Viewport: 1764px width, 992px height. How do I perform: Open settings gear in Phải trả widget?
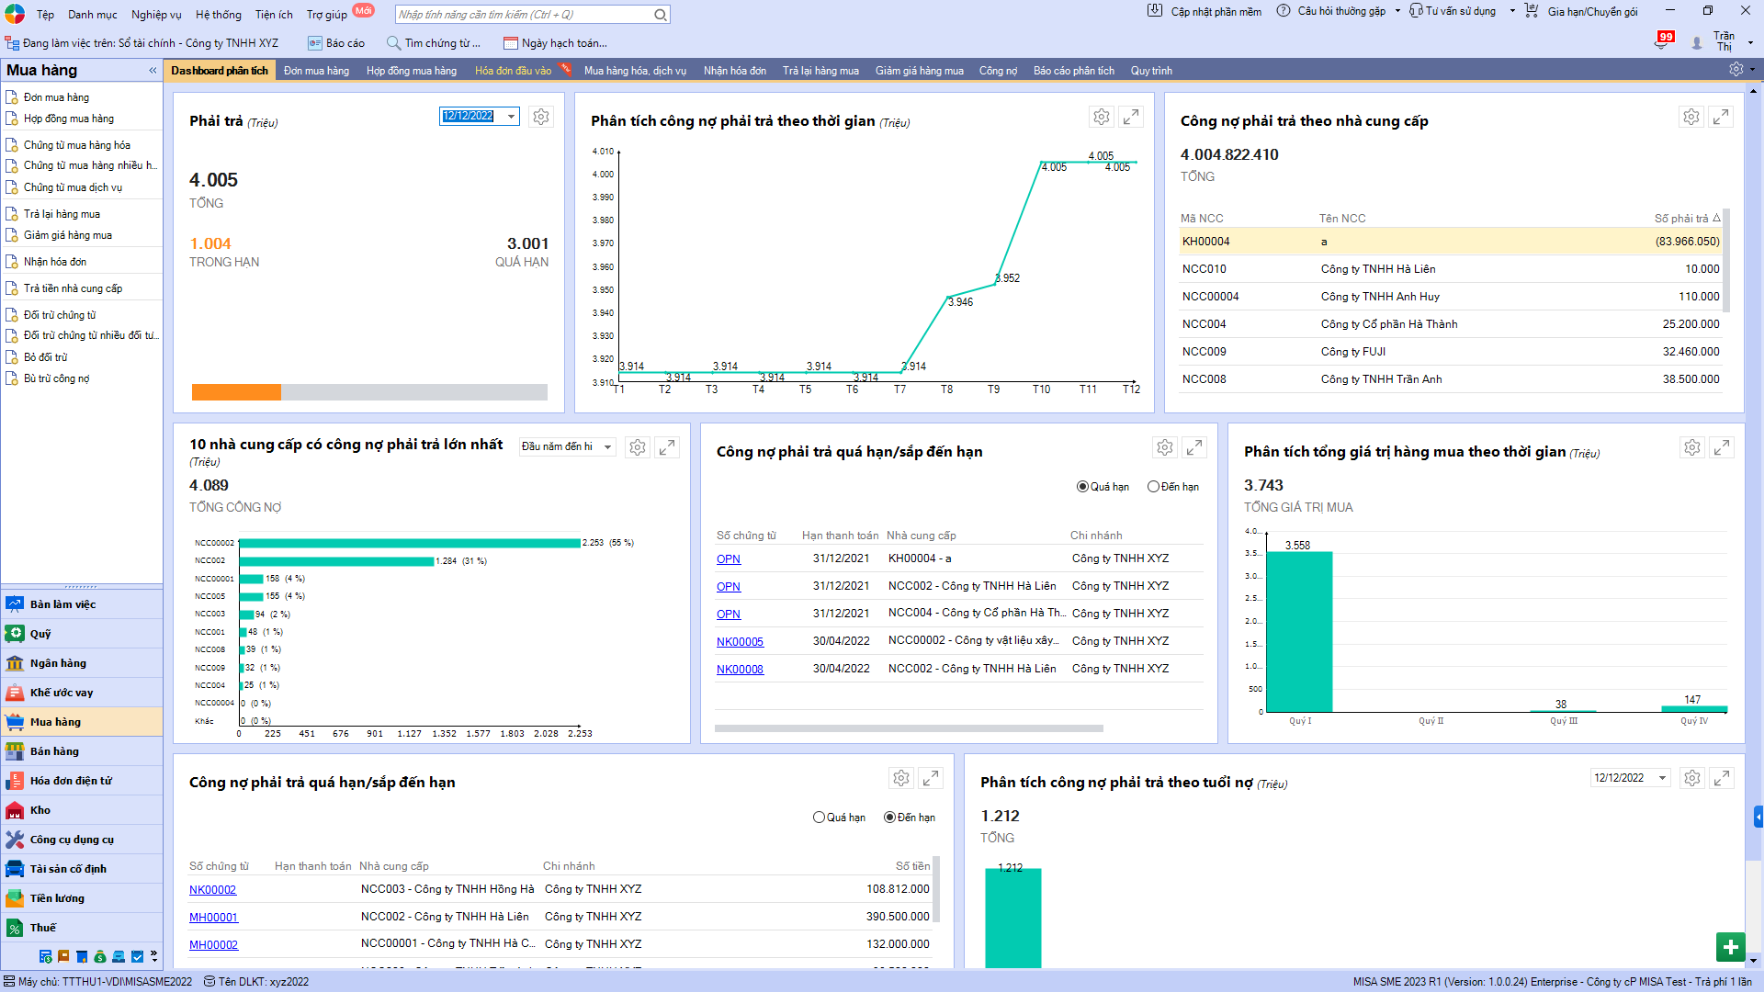pos(541,117)
